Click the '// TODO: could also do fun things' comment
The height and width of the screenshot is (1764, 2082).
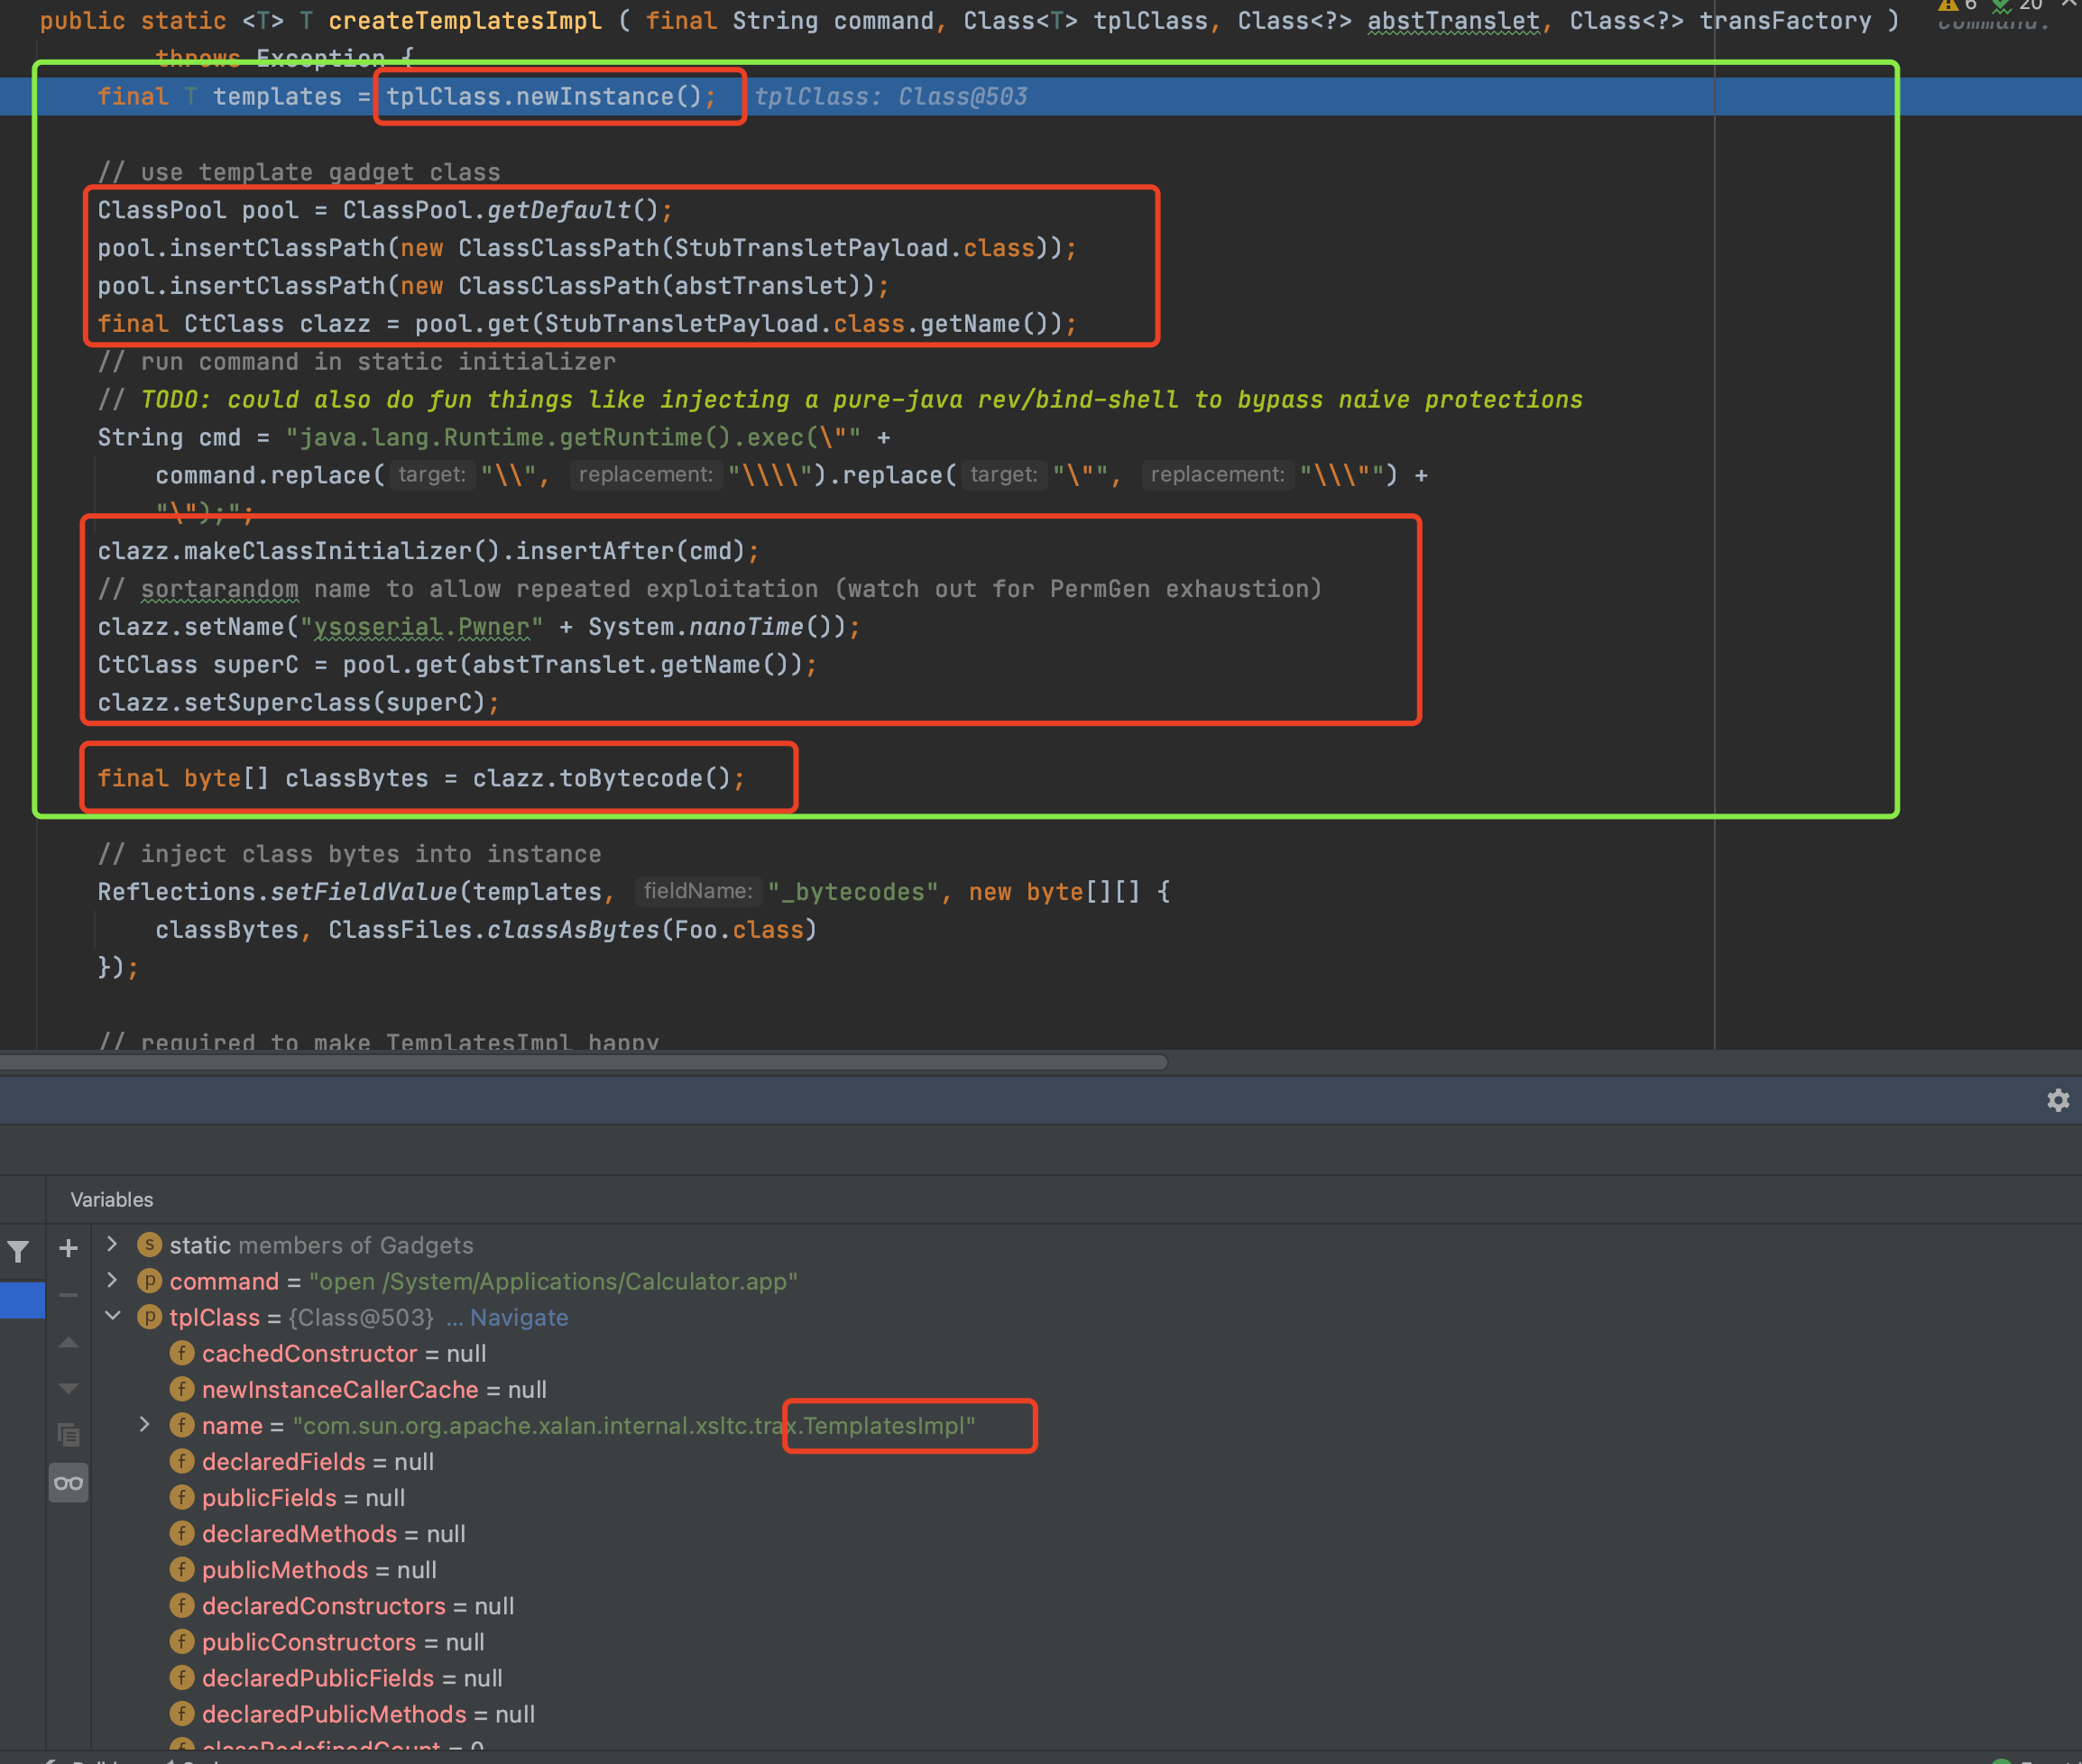(840, 399)
